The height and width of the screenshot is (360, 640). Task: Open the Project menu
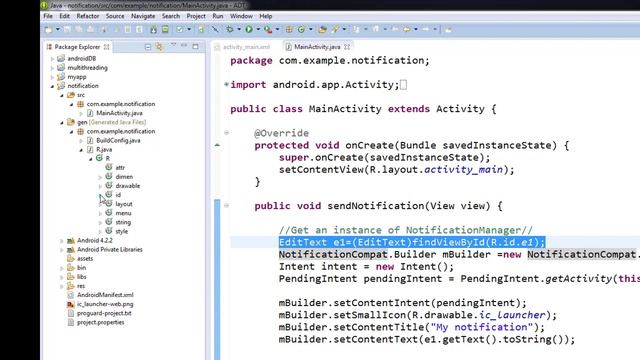pos(196,16)
